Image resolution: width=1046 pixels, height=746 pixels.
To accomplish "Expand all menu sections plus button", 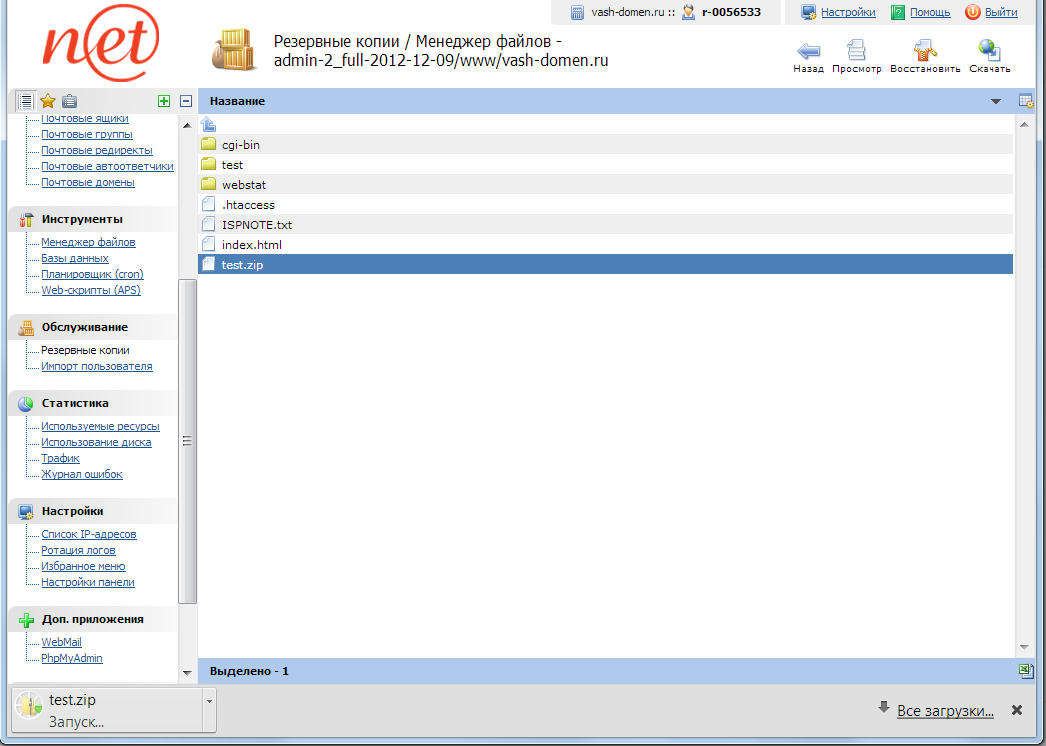I will 164,101.
